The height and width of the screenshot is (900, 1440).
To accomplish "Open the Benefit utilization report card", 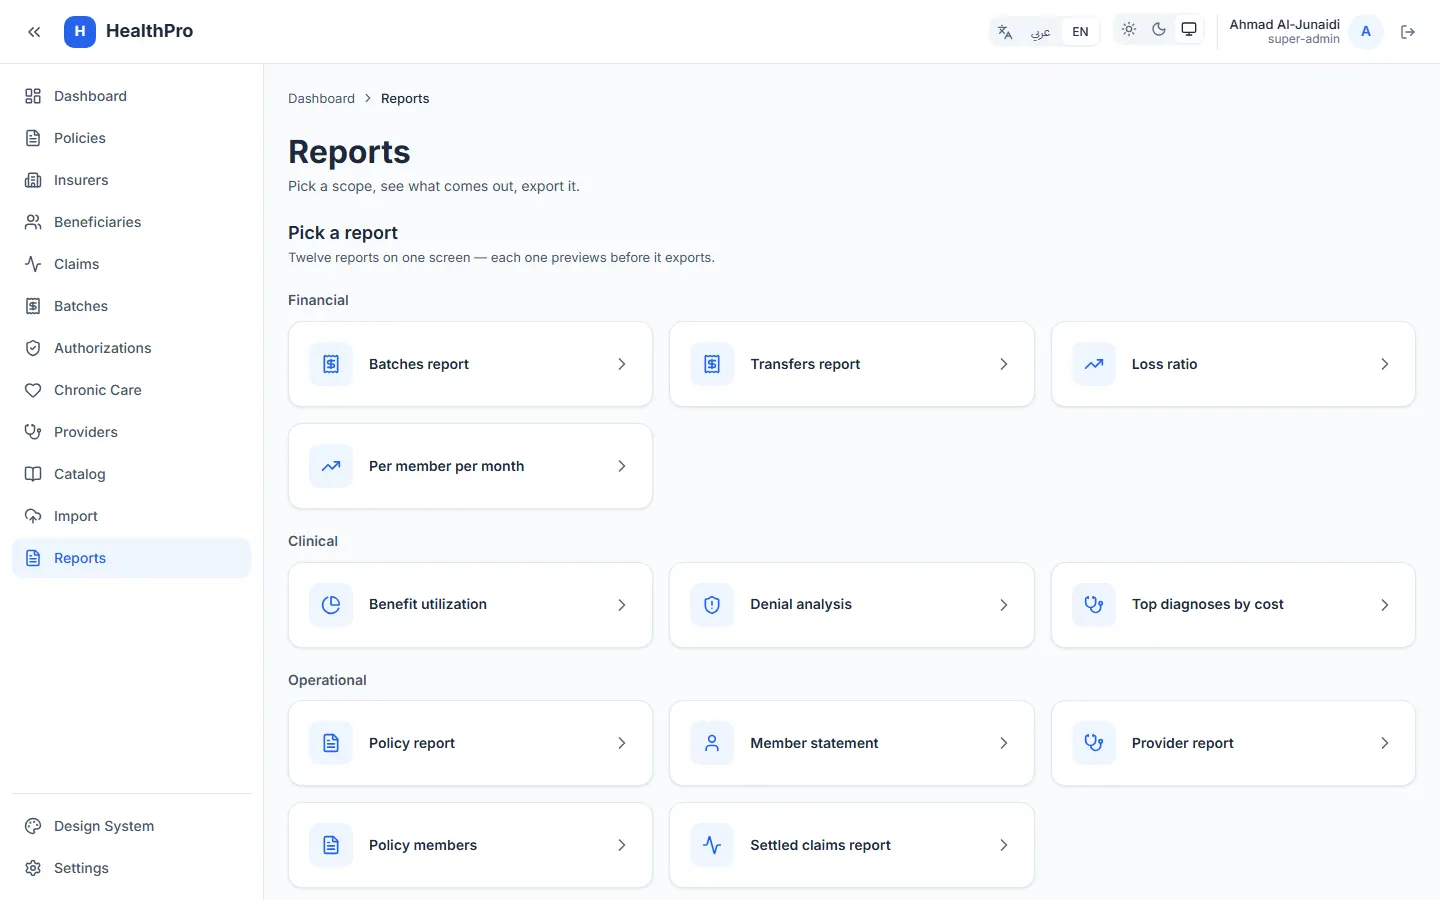I will click(x=470, y=605).
